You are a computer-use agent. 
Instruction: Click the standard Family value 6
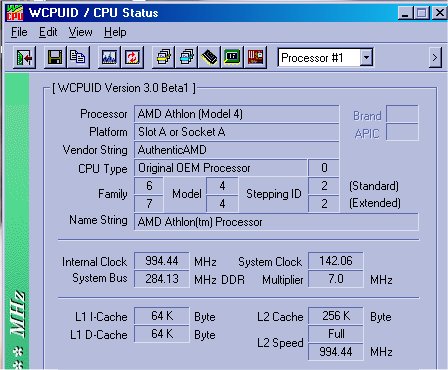149,186
